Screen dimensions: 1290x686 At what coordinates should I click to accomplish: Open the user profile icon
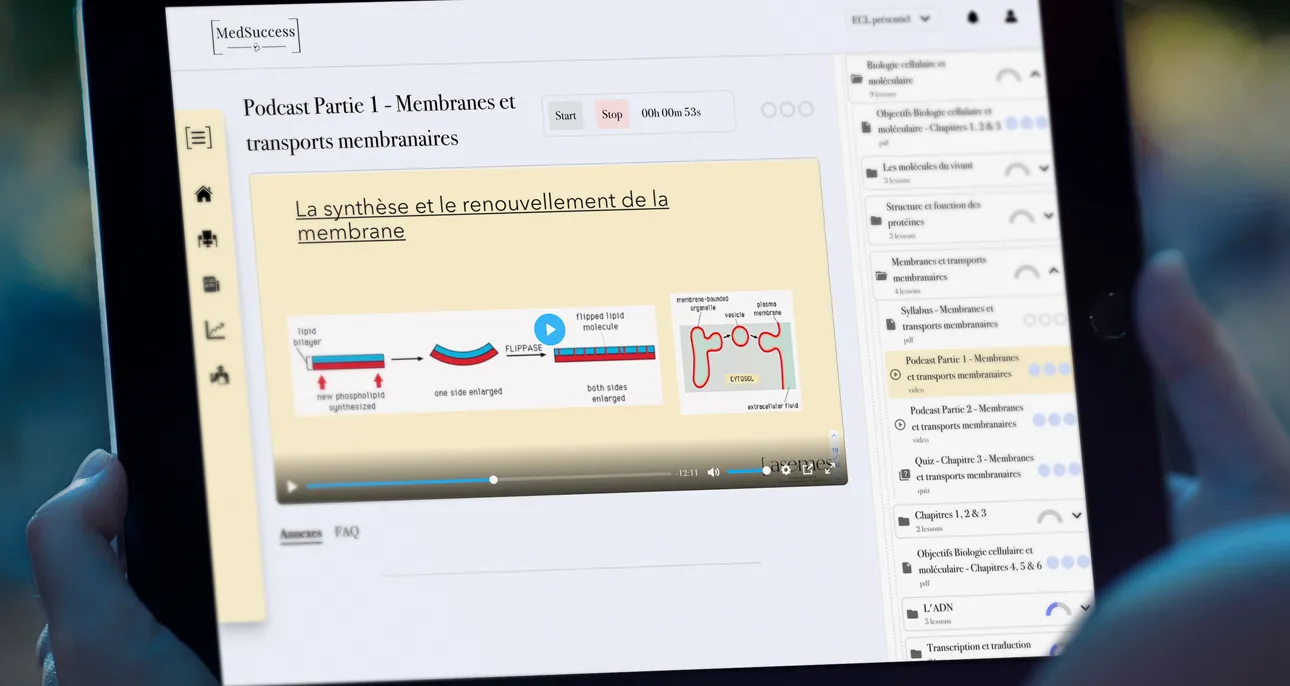[x=1010, y=17]
